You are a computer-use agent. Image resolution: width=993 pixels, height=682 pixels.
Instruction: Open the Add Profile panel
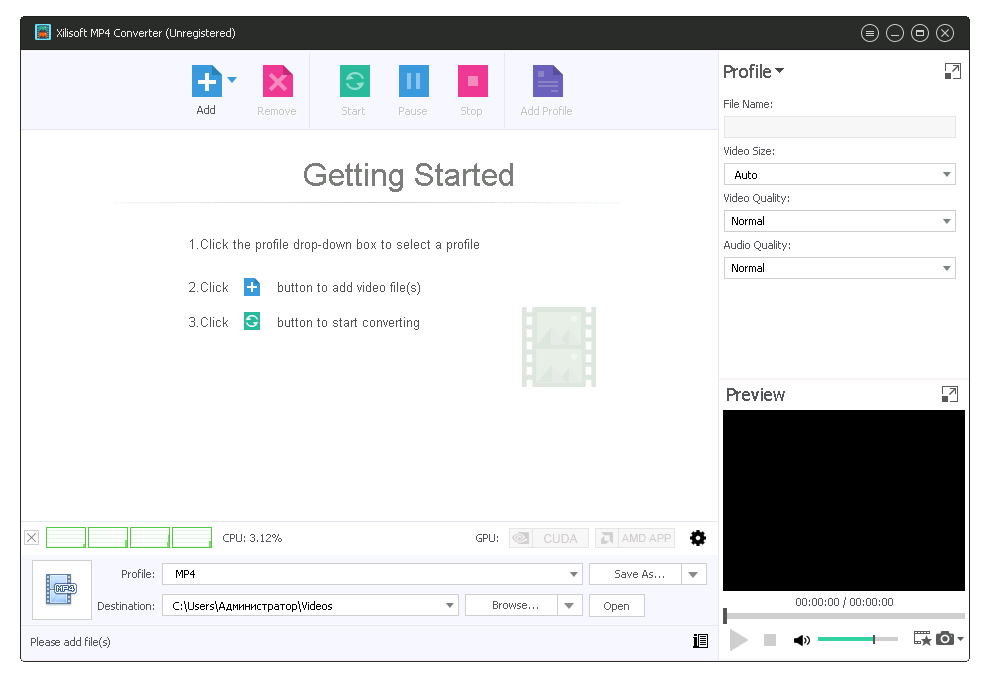(546, 80)
